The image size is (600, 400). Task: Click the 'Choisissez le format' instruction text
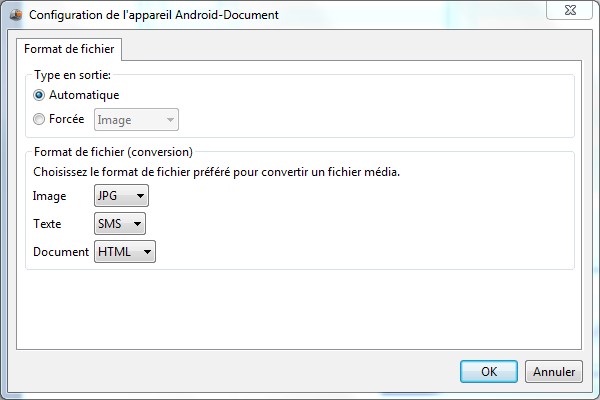coord(216,172)
